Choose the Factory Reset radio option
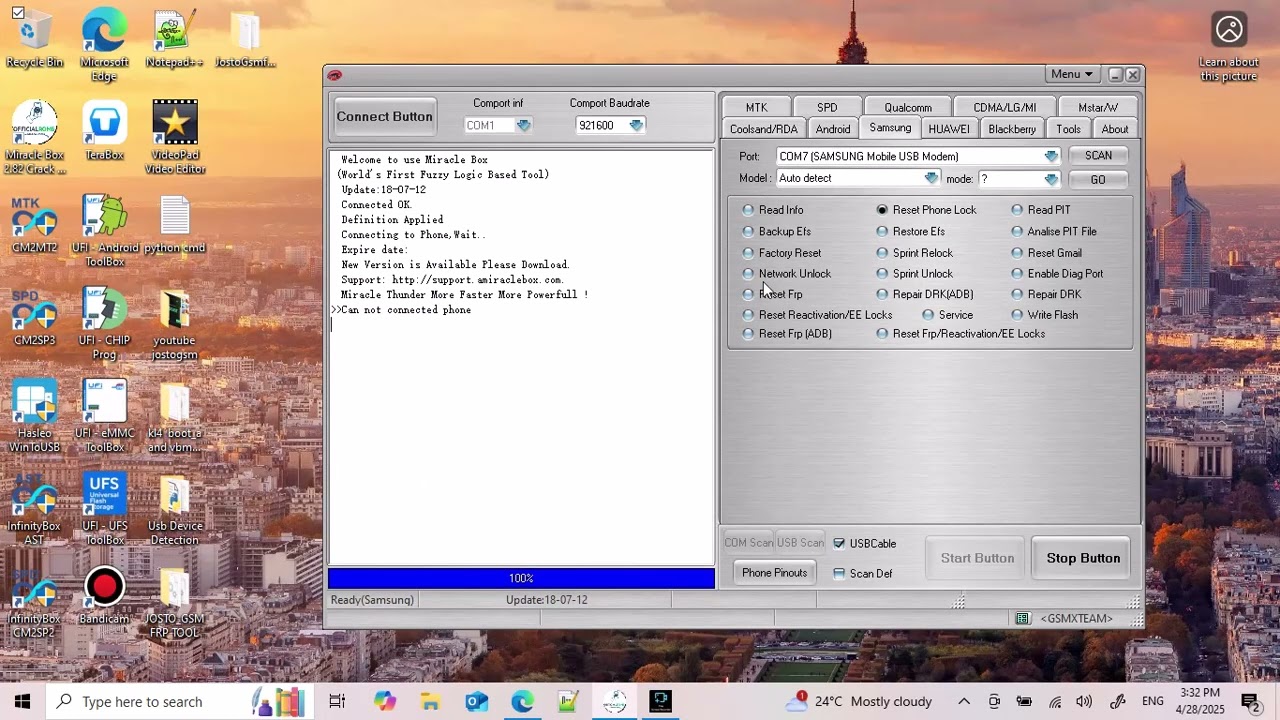The width and height of the screenshot is (1280, 720). pyautogui.click(x=781, y=253)
